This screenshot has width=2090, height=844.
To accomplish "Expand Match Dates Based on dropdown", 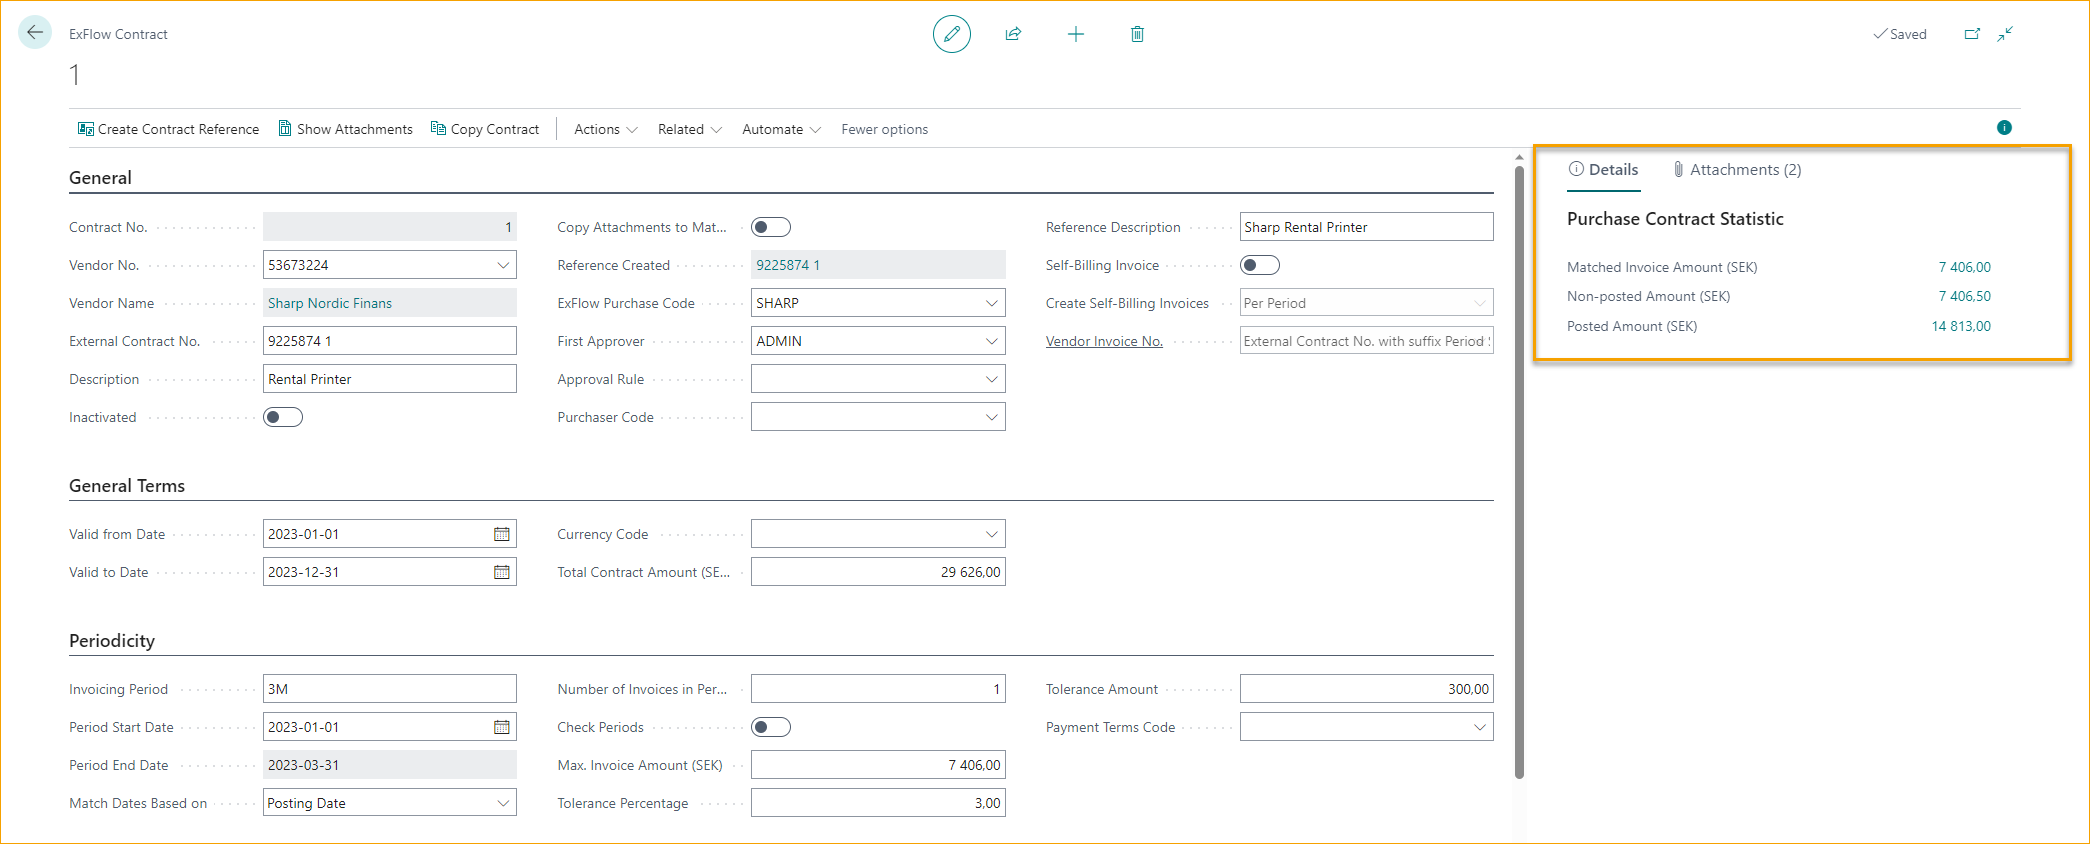I will (x=503, y=803).
